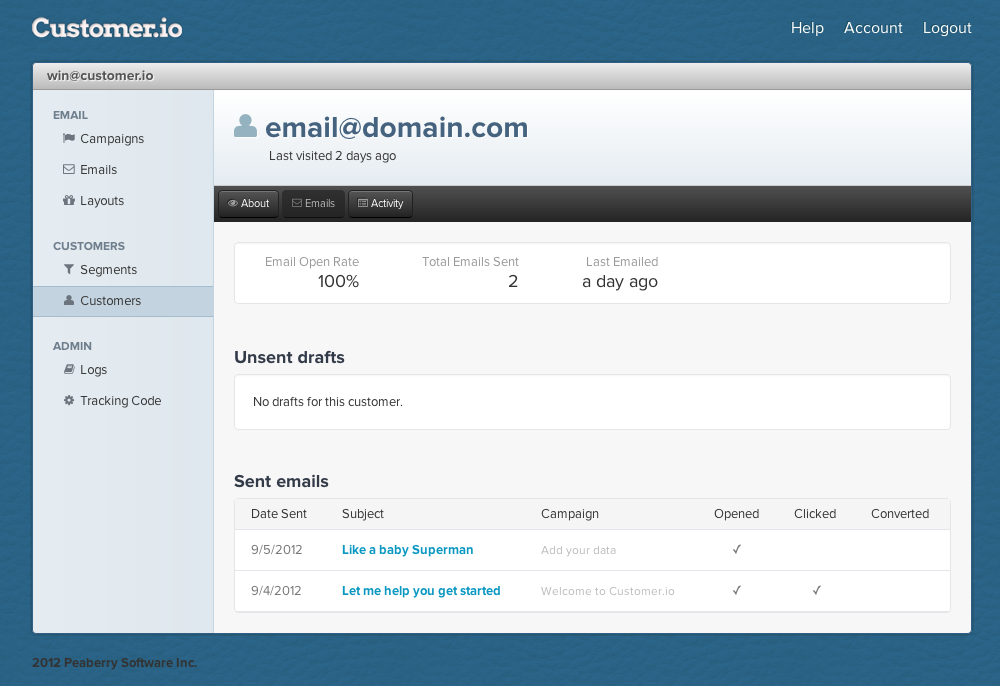Click the Clicked checkmark for 9/4/2012 email
The width and height of the screenshot is (1000, 686).
pos(816,590)
